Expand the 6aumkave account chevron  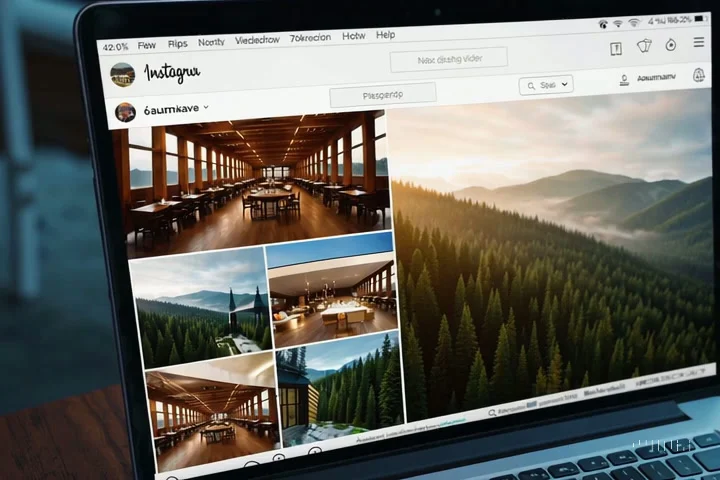pyautogui.click(x=206, y=107)
